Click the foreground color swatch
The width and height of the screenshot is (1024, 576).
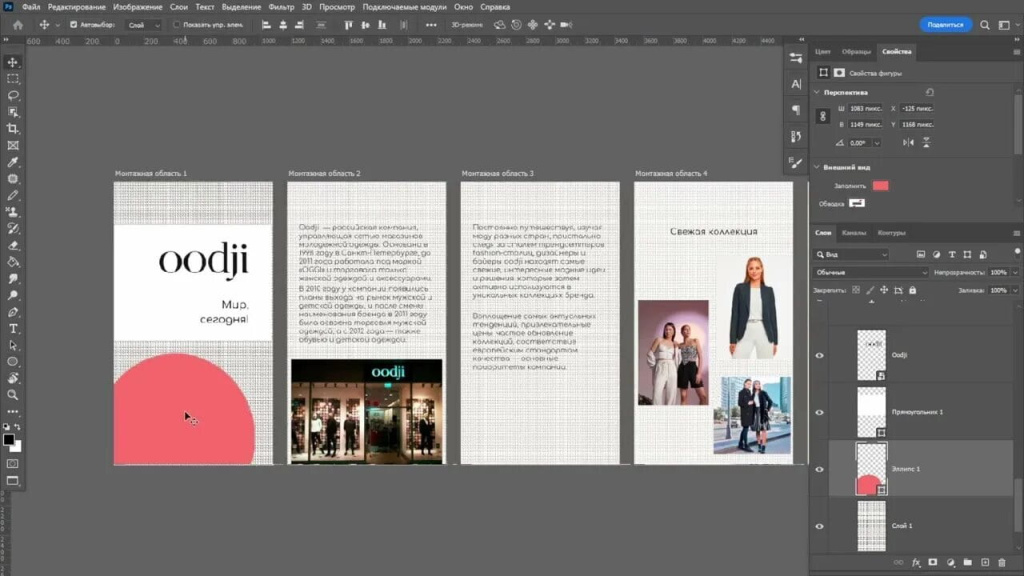pyautogui.click(x=8, y=440)
